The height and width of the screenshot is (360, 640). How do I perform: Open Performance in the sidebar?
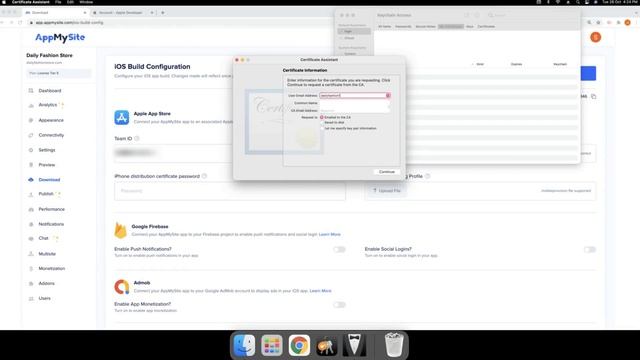(51, 209)
